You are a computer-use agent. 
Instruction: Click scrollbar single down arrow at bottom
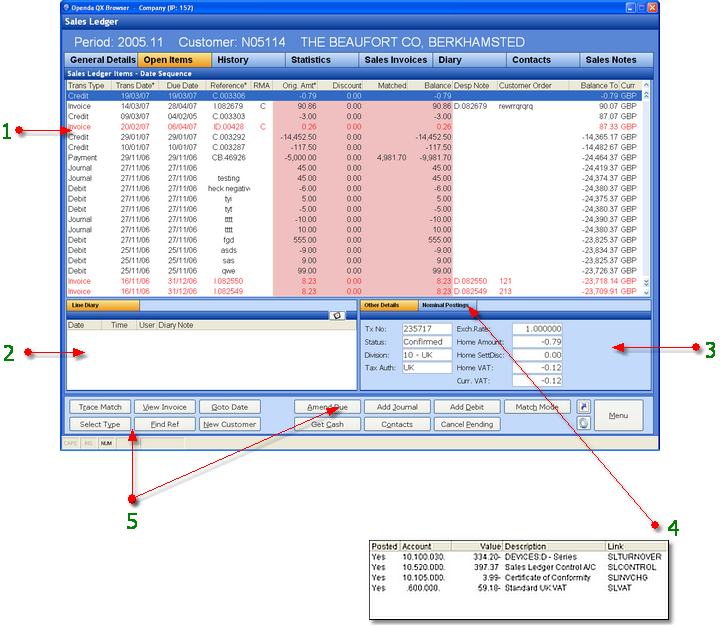tap(646, 292)
